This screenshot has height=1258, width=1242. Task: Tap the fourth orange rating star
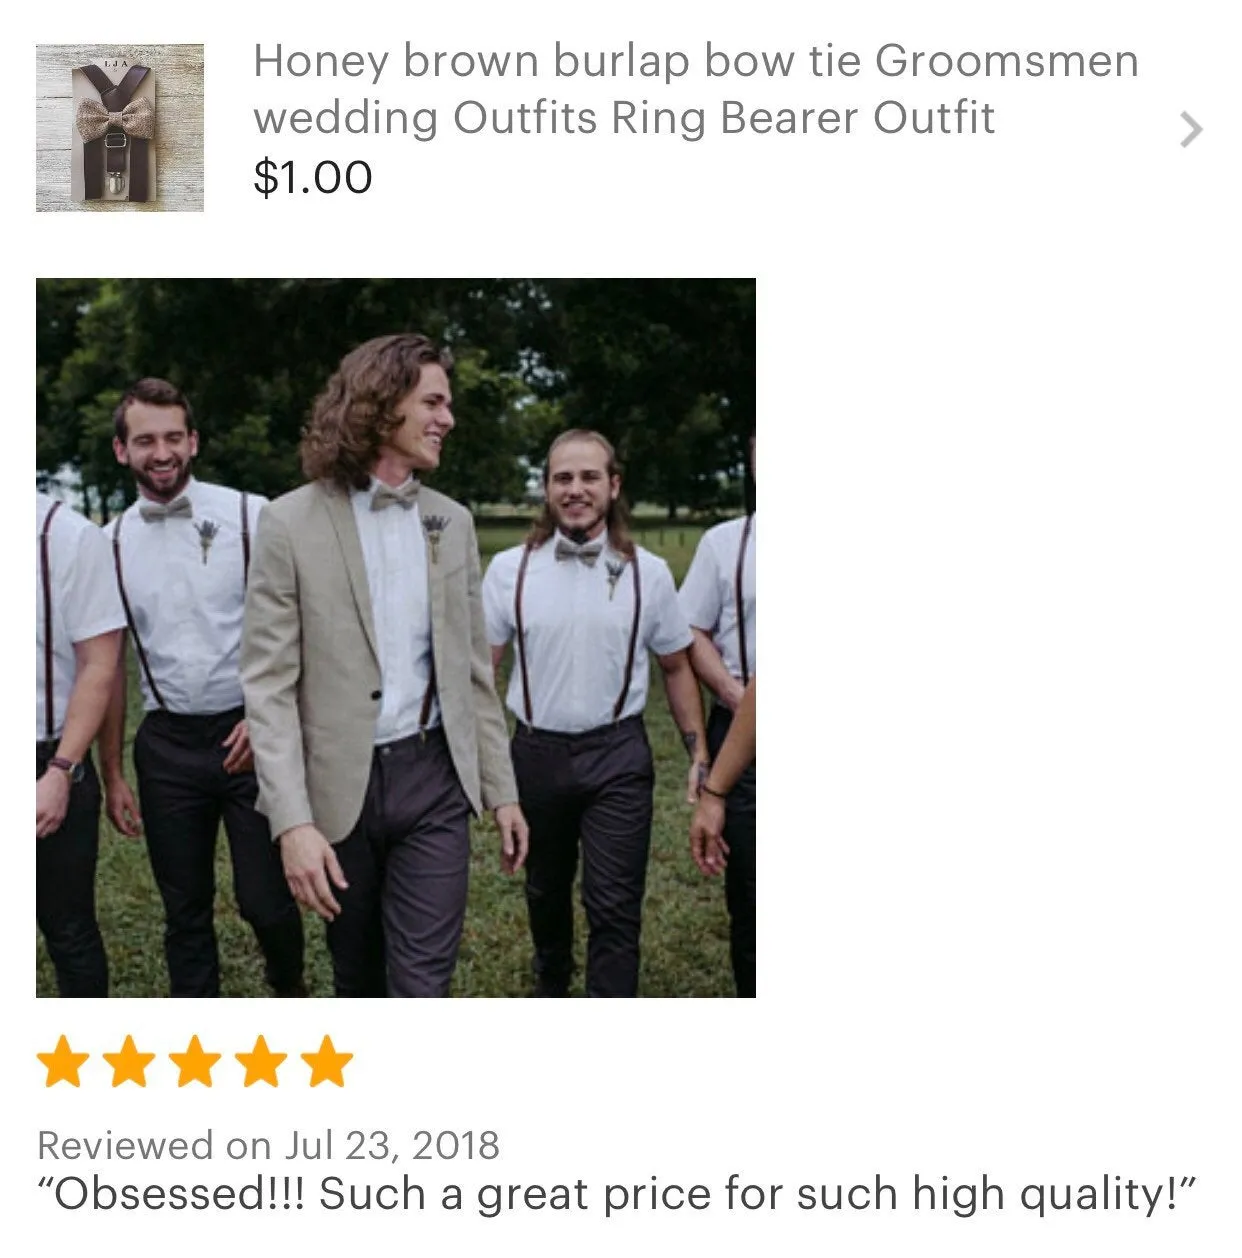pyautogui.click(x=261, y=1061)
